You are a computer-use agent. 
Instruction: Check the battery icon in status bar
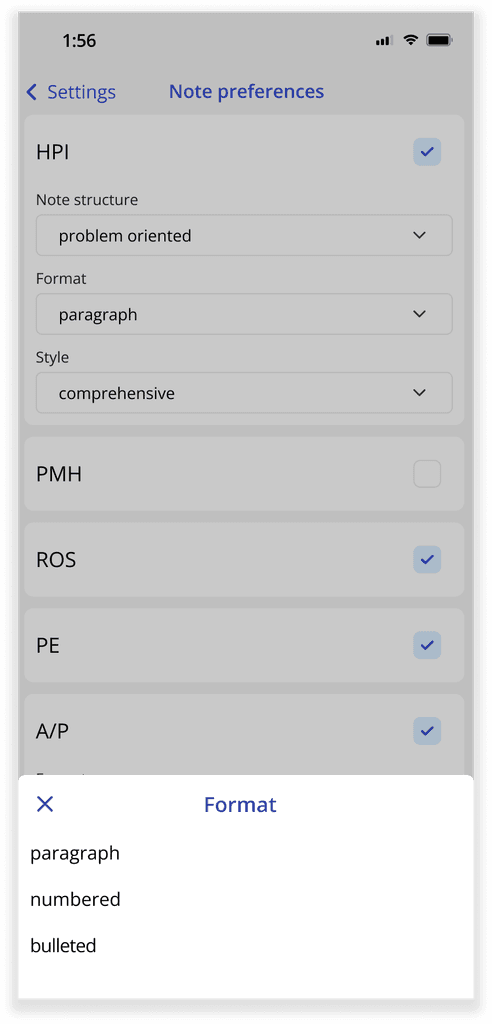[x=440, y=40]
